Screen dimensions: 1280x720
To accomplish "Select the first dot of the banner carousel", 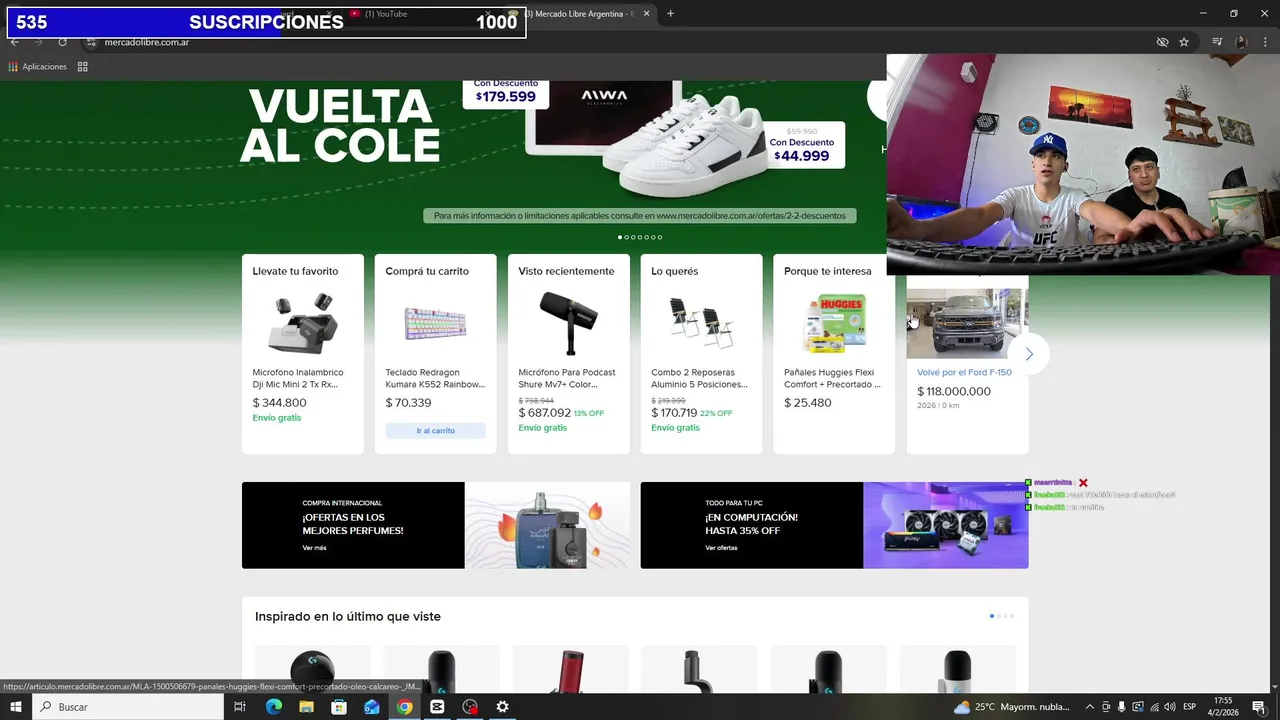I will tap(620, 237).
